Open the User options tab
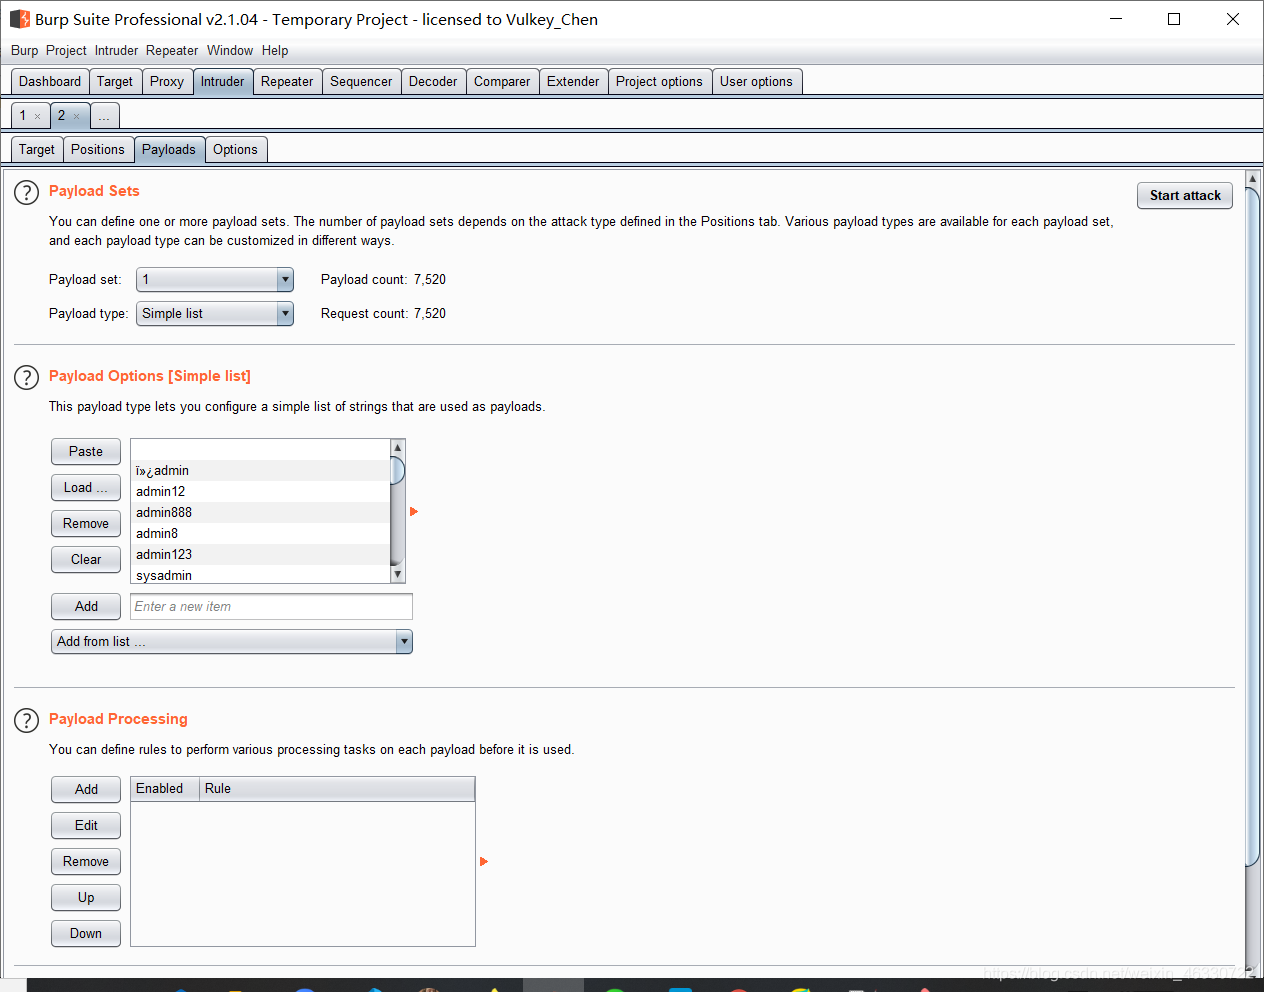The width and height of the screenshot is (1264, 992). click(756, 82)
